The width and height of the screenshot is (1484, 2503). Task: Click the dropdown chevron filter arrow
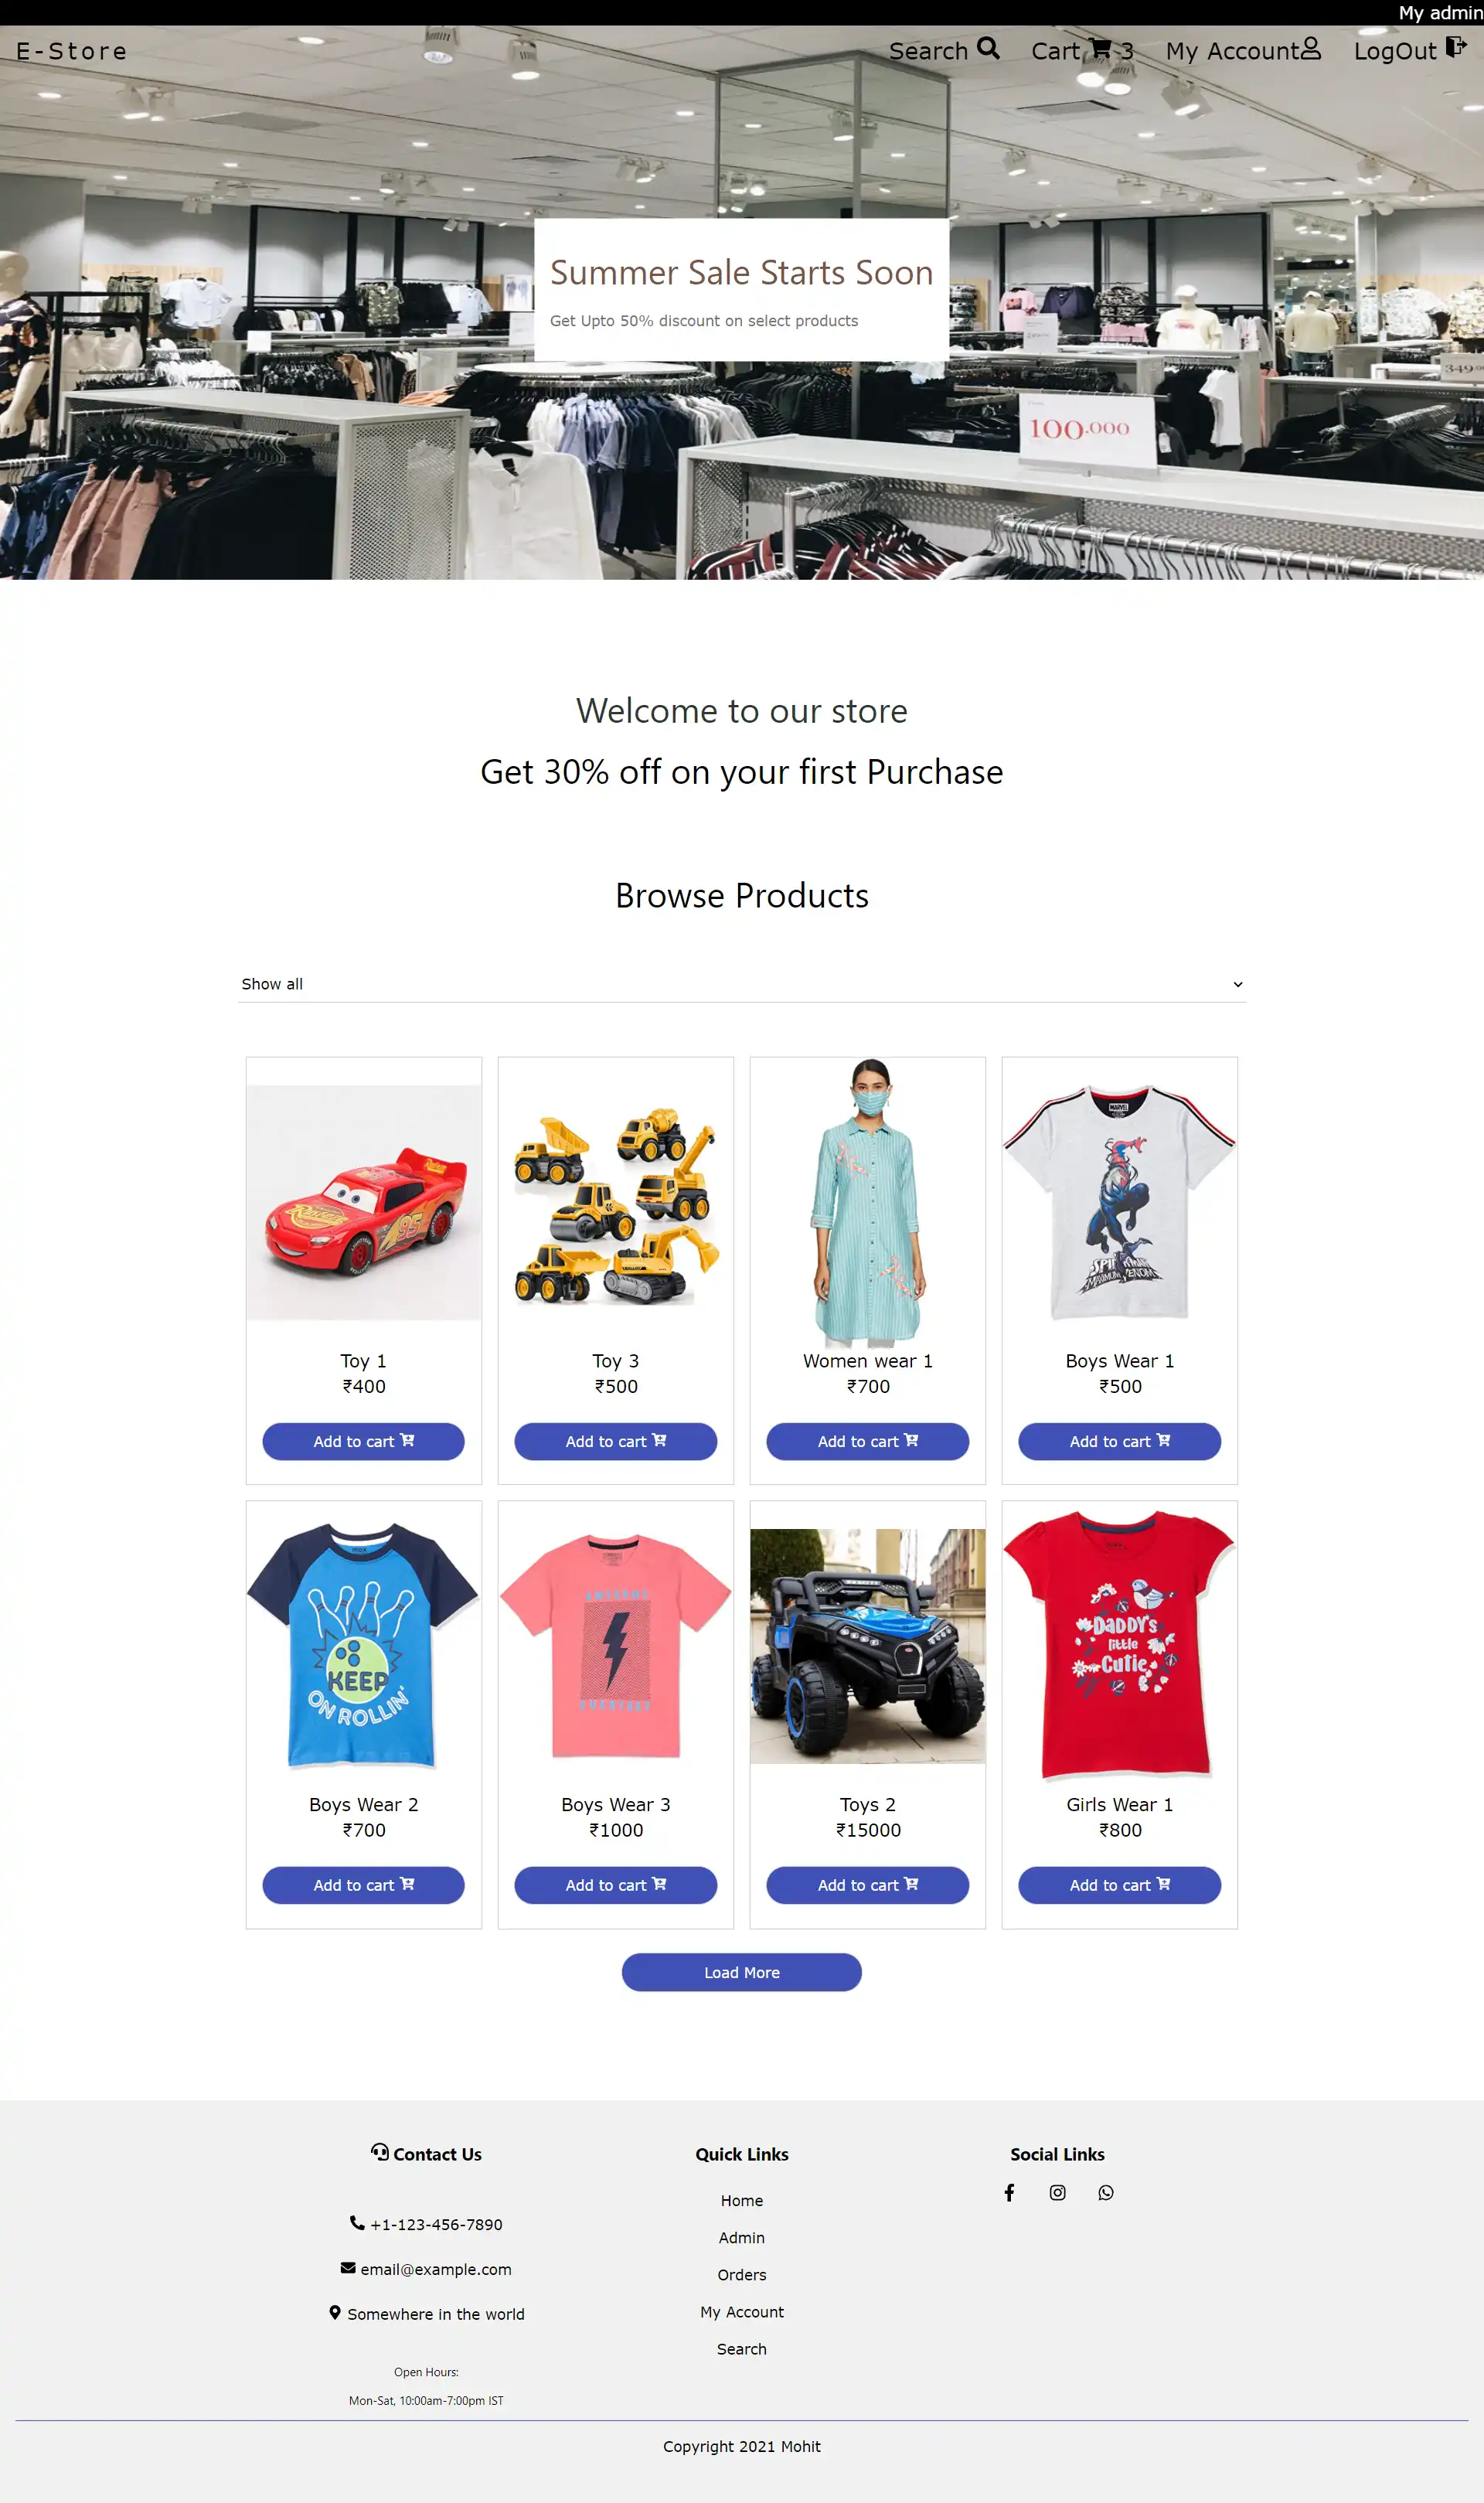[x=1235, y=984]
